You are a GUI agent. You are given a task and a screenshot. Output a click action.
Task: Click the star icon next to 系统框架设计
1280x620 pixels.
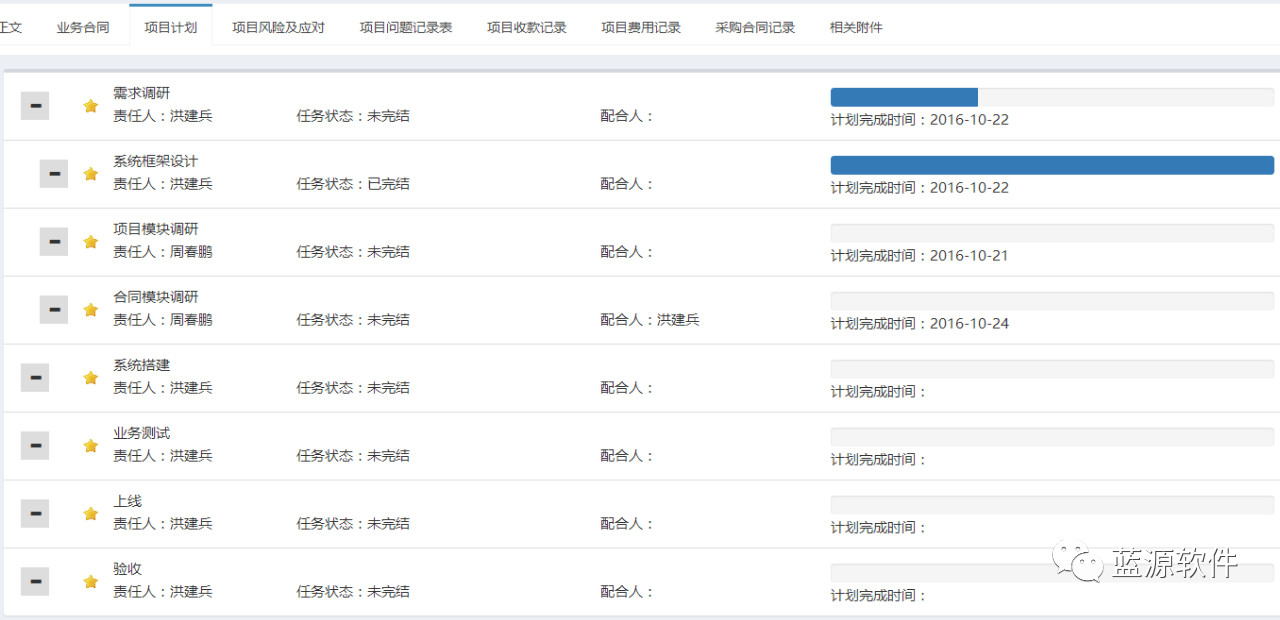pos(91,174)
